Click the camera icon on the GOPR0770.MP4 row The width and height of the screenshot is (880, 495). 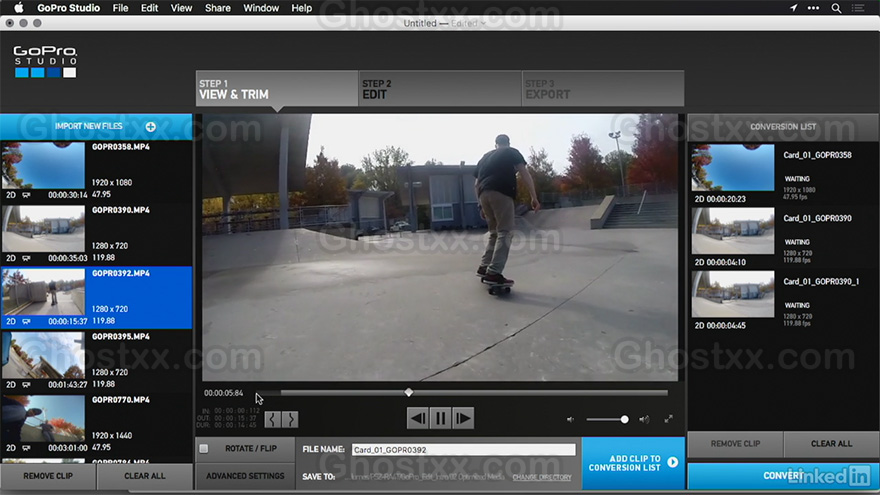pos(26,448)
